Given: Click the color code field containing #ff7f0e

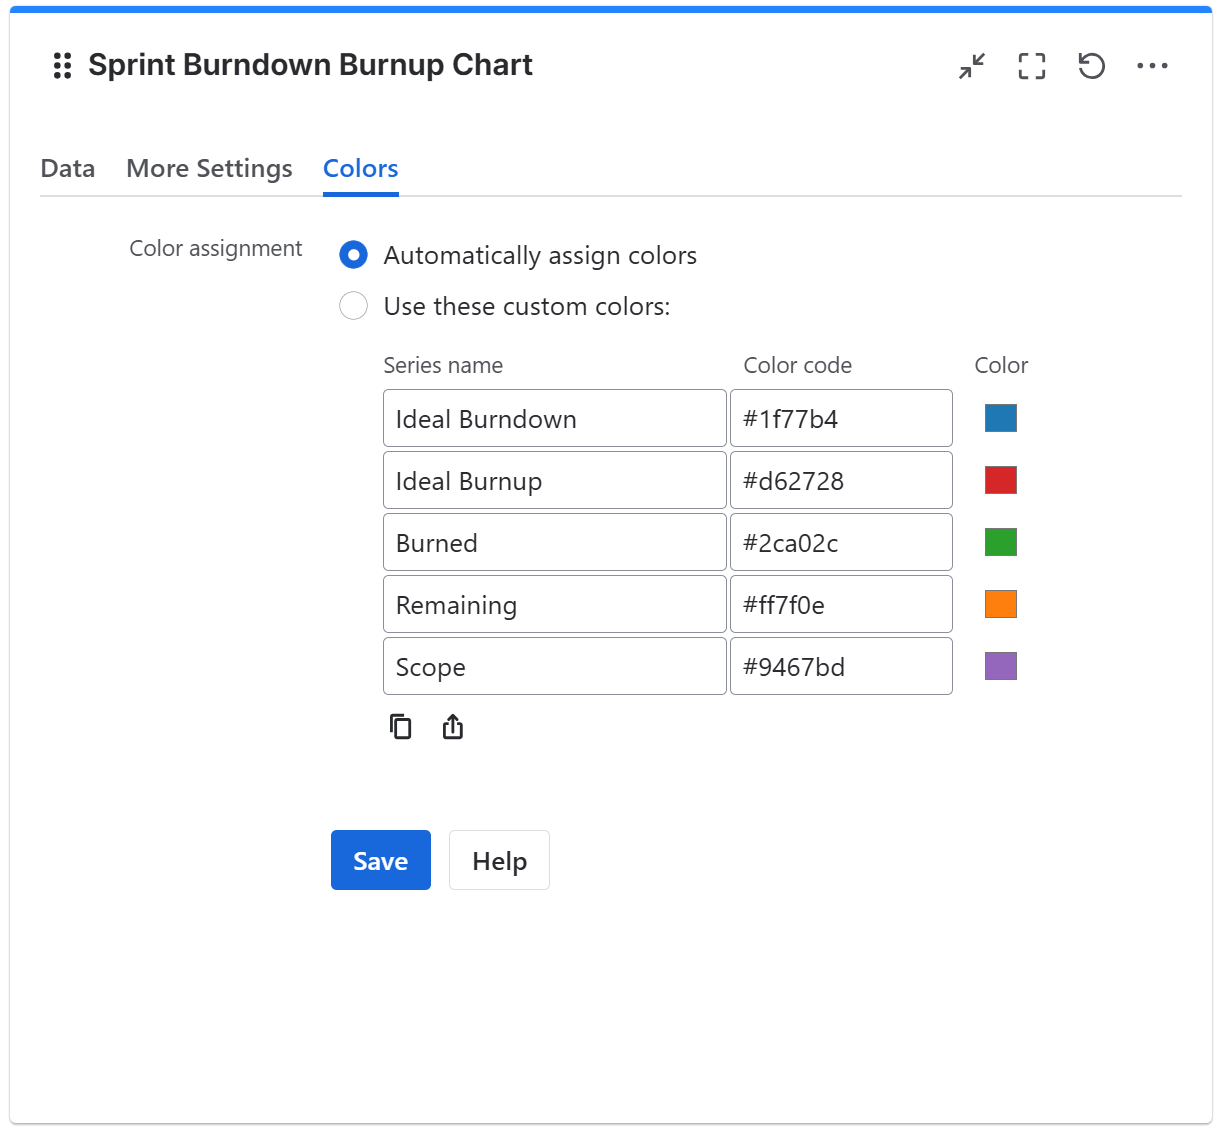Looking at the screenshot, I should tap(841, 604).
